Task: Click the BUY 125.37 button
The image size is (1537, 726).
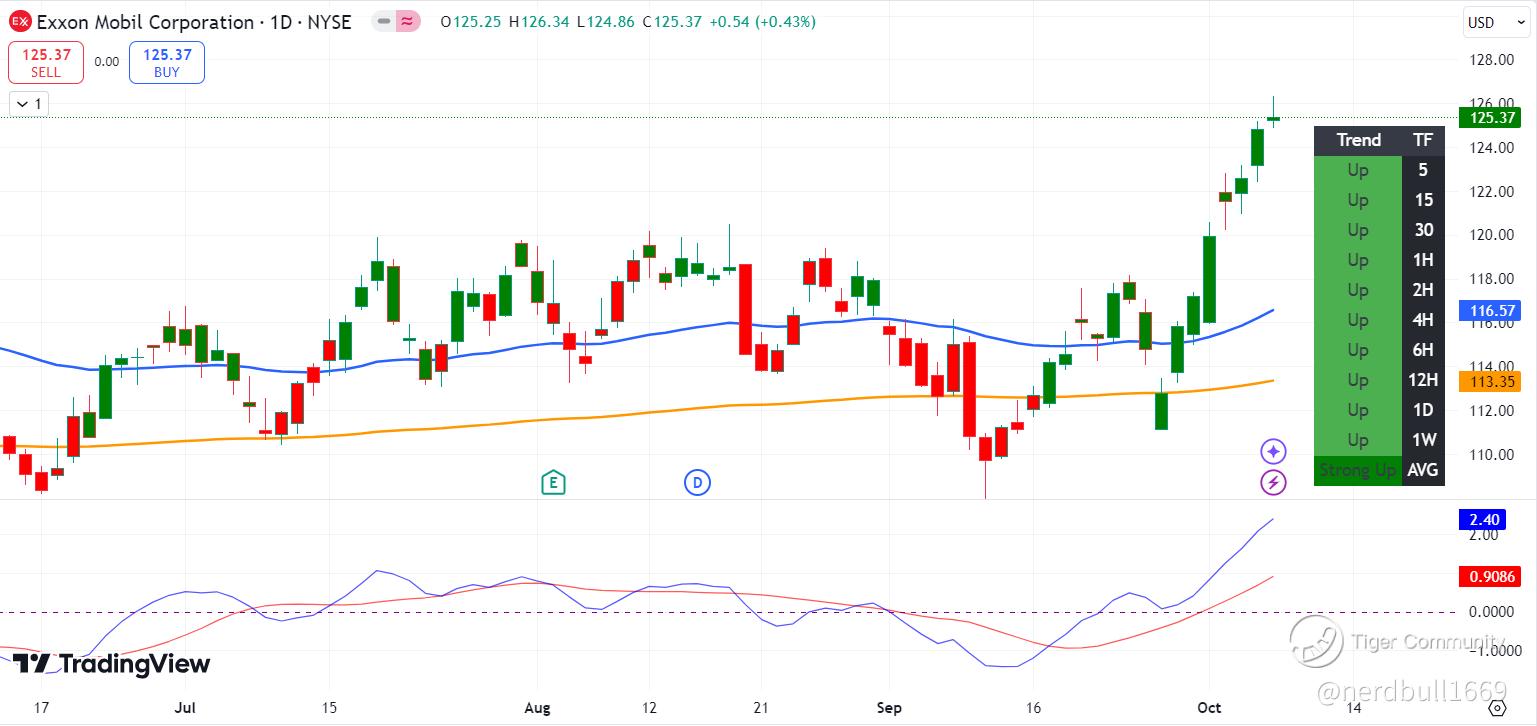Action: (167, 62)
